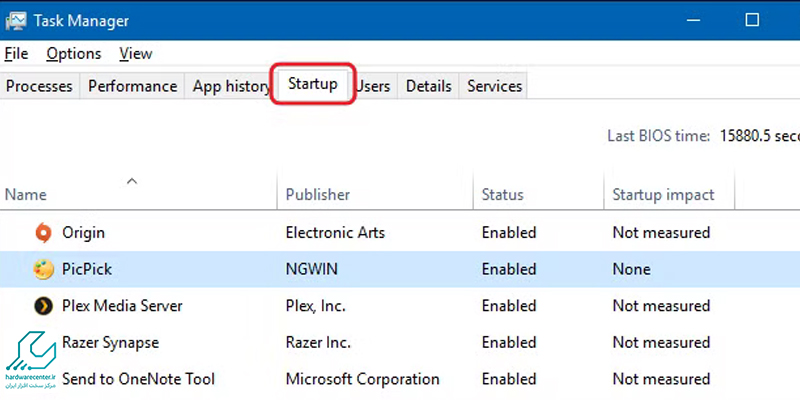Click the Microsoft Corporation publisher cell
The image size is (800, 400).
[362, 379]
